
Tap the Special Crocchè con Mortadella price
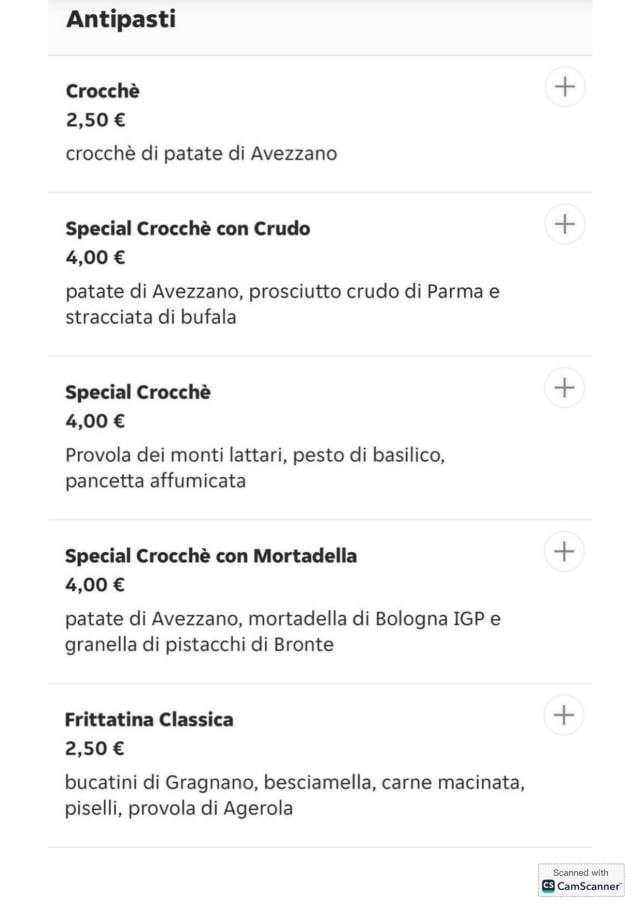(95, 584)
